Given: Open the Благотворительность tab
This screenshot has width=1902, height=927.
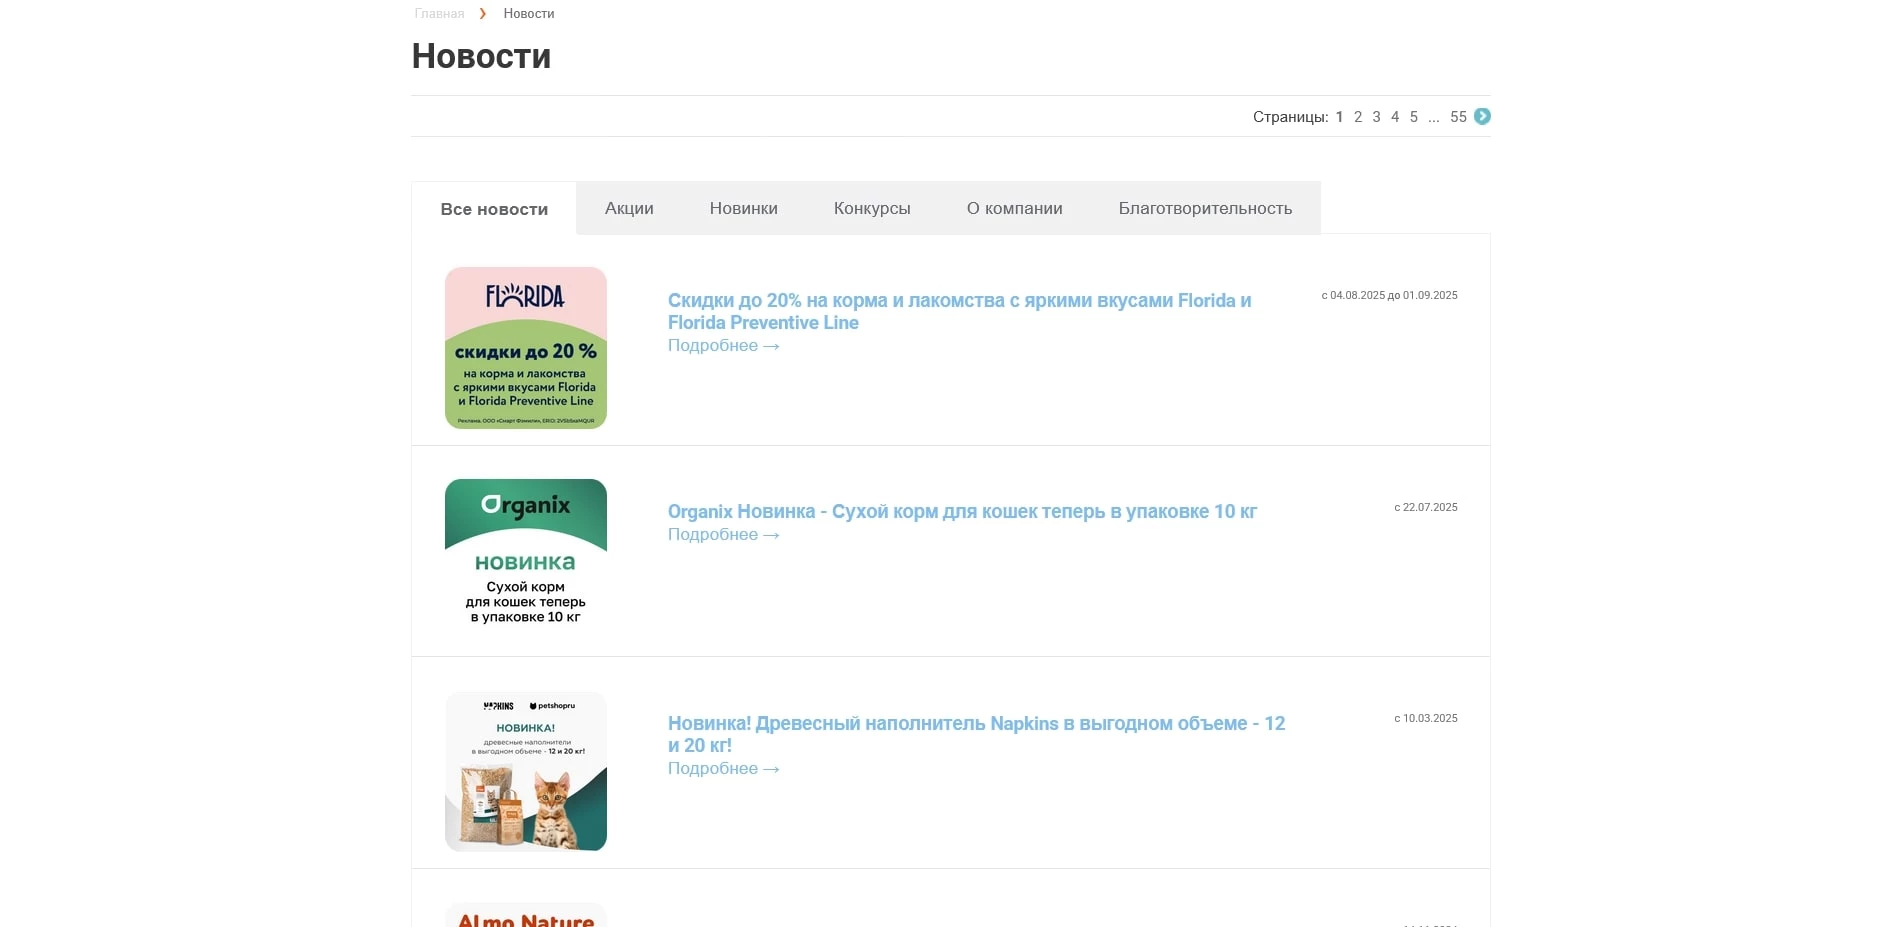Looking at the screenshot, I should pyautogui.click(x=1205, y=208).
